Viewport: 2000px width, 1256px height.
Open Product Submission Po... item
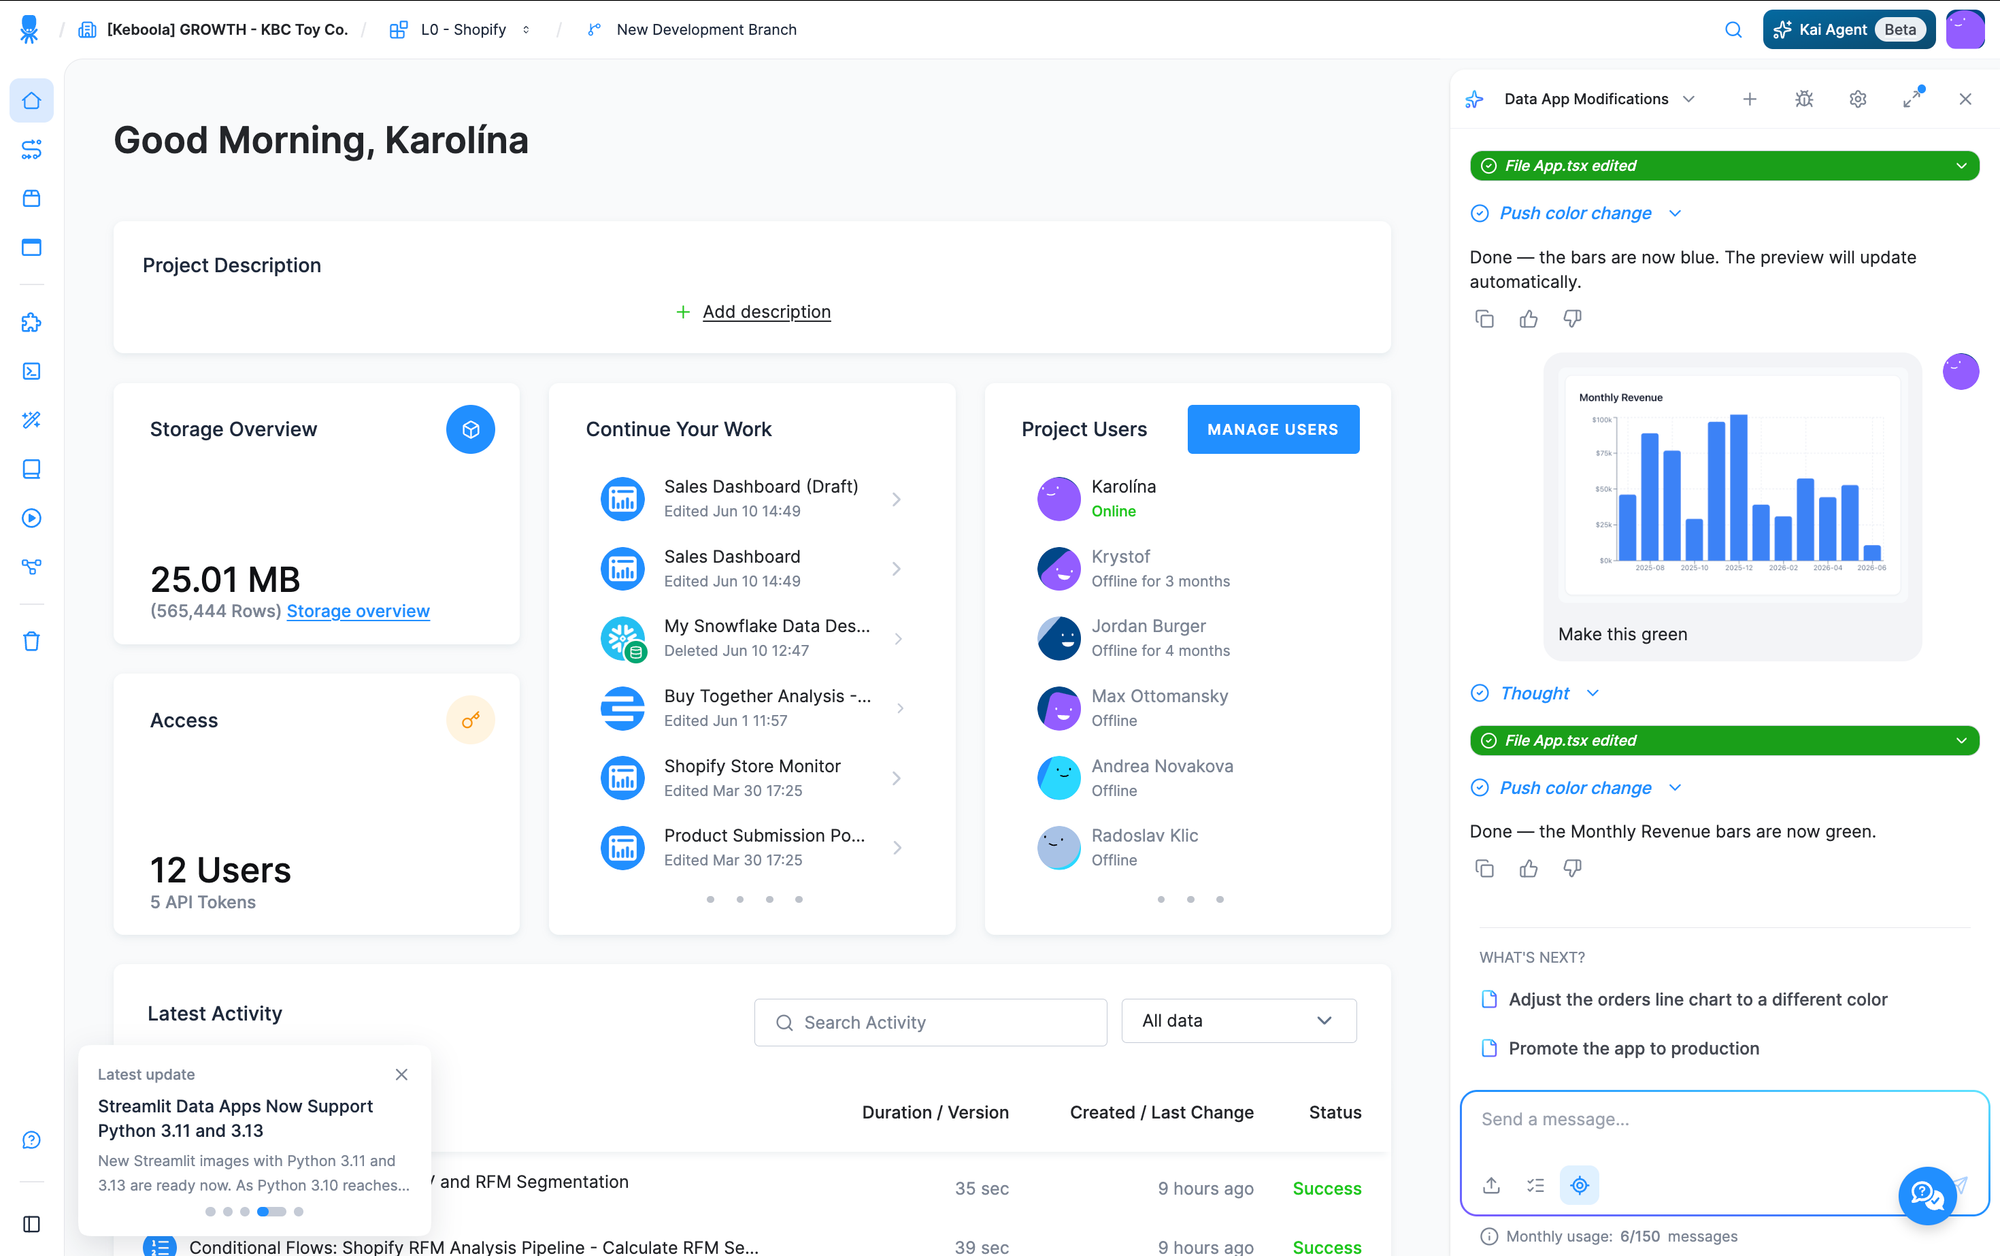tap(752, 847)
